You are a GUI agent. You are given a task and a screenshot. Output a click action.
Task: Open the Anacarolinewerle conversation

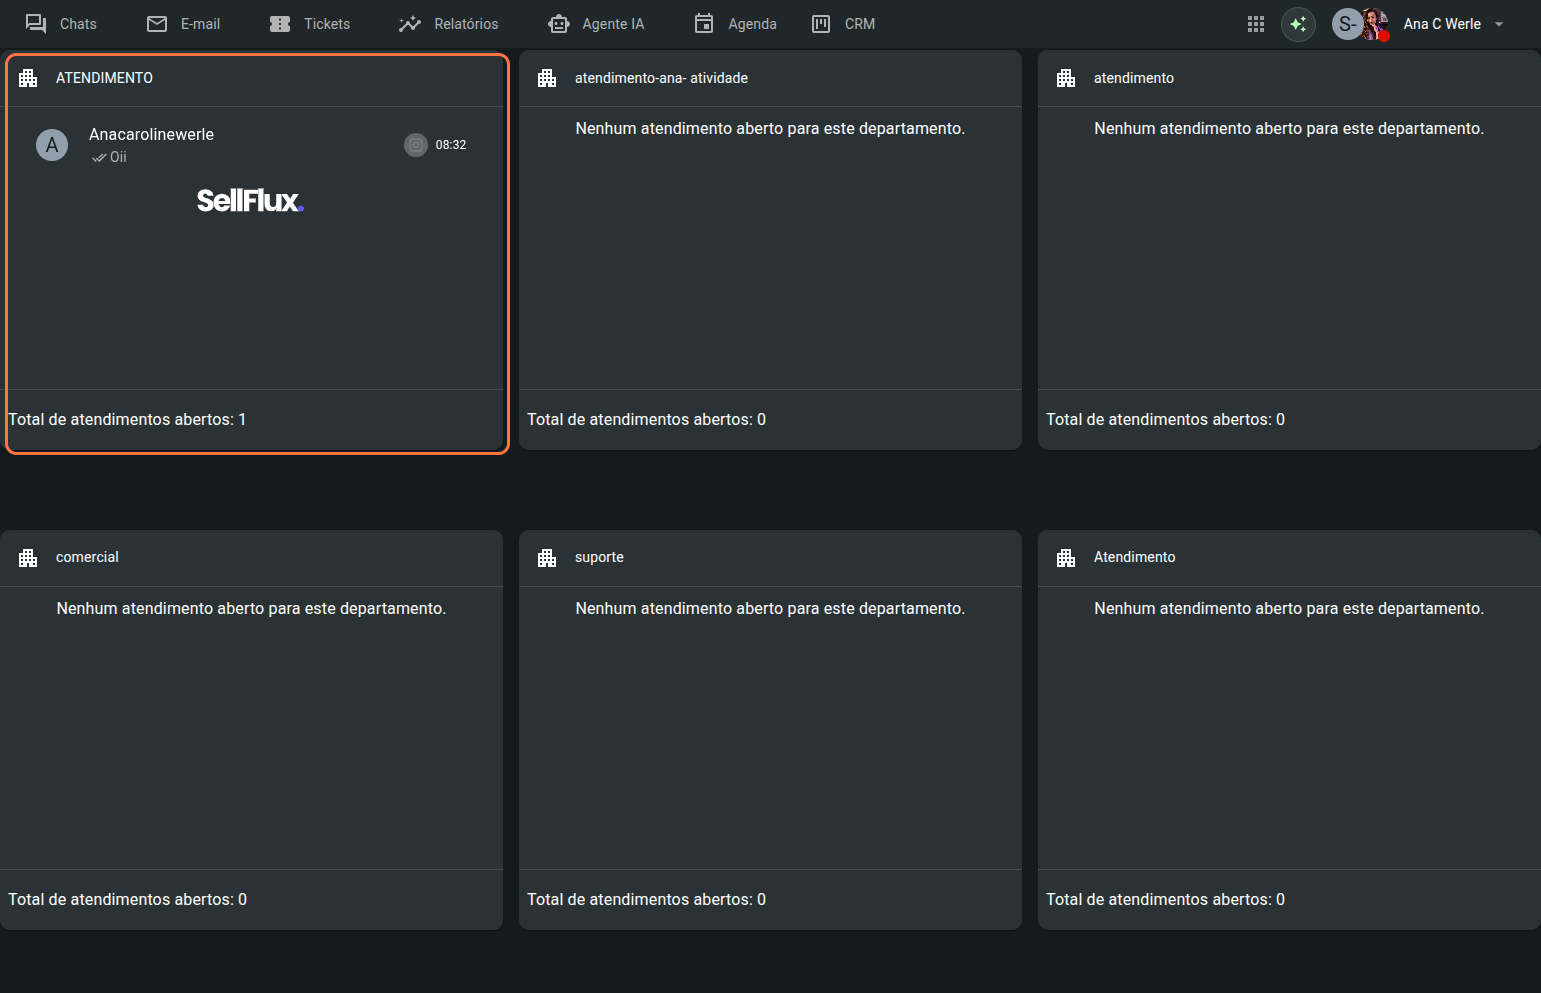click(151, 135)
